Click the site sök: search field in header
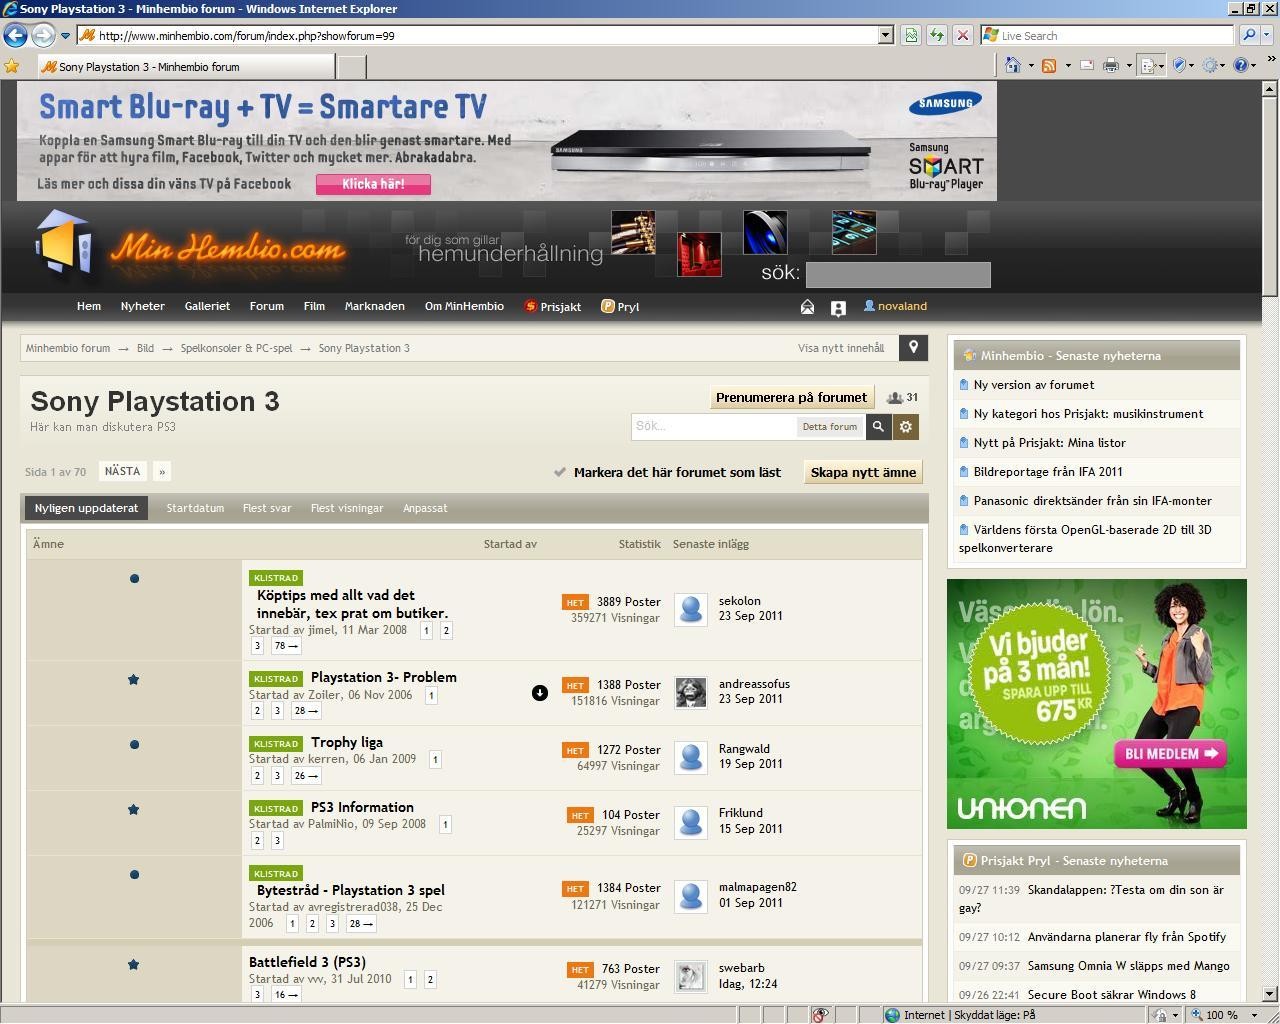This screenshot has width=1280, height=1024. coord(898,274)
